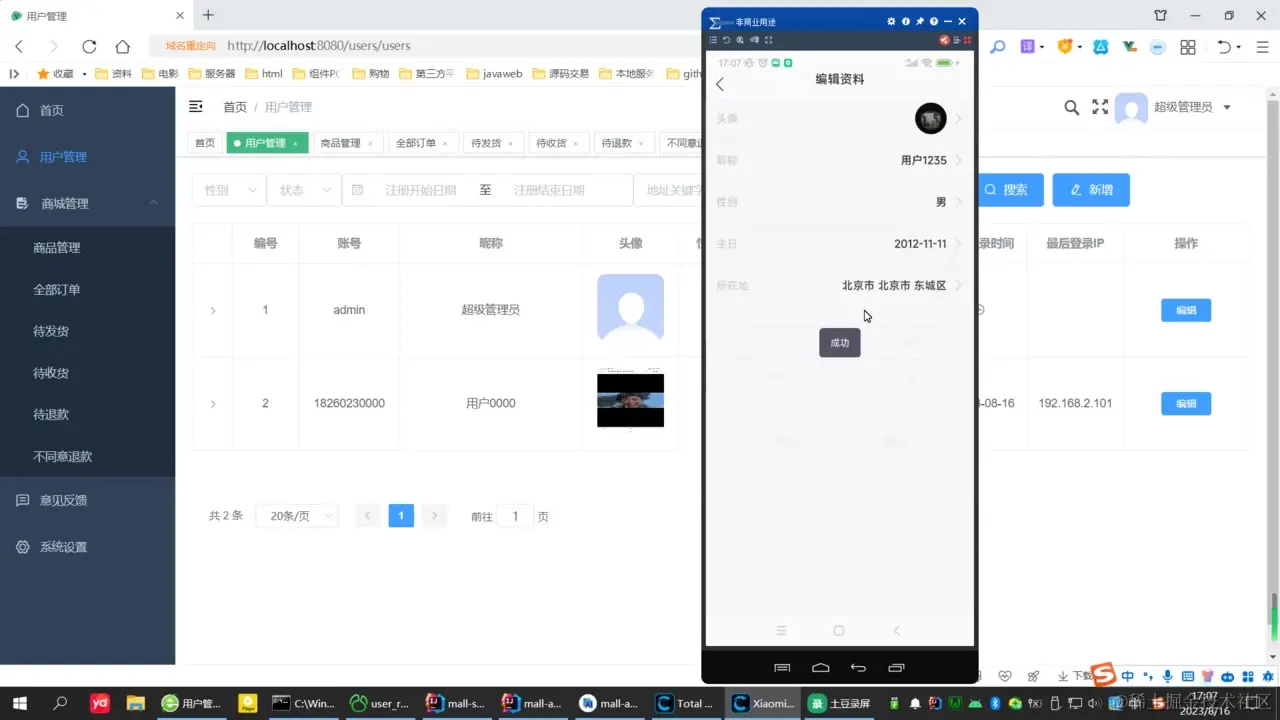Viewport: 1280px width, 720px height.
Task: Open 首页 in the sidebar
Action: (x=88, y=110)
